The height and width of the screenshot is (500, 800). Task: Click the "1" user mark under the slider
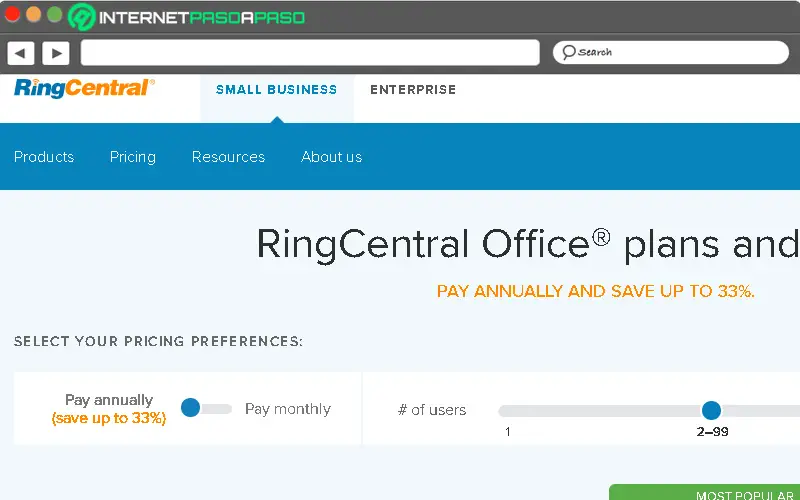(508, 432)
